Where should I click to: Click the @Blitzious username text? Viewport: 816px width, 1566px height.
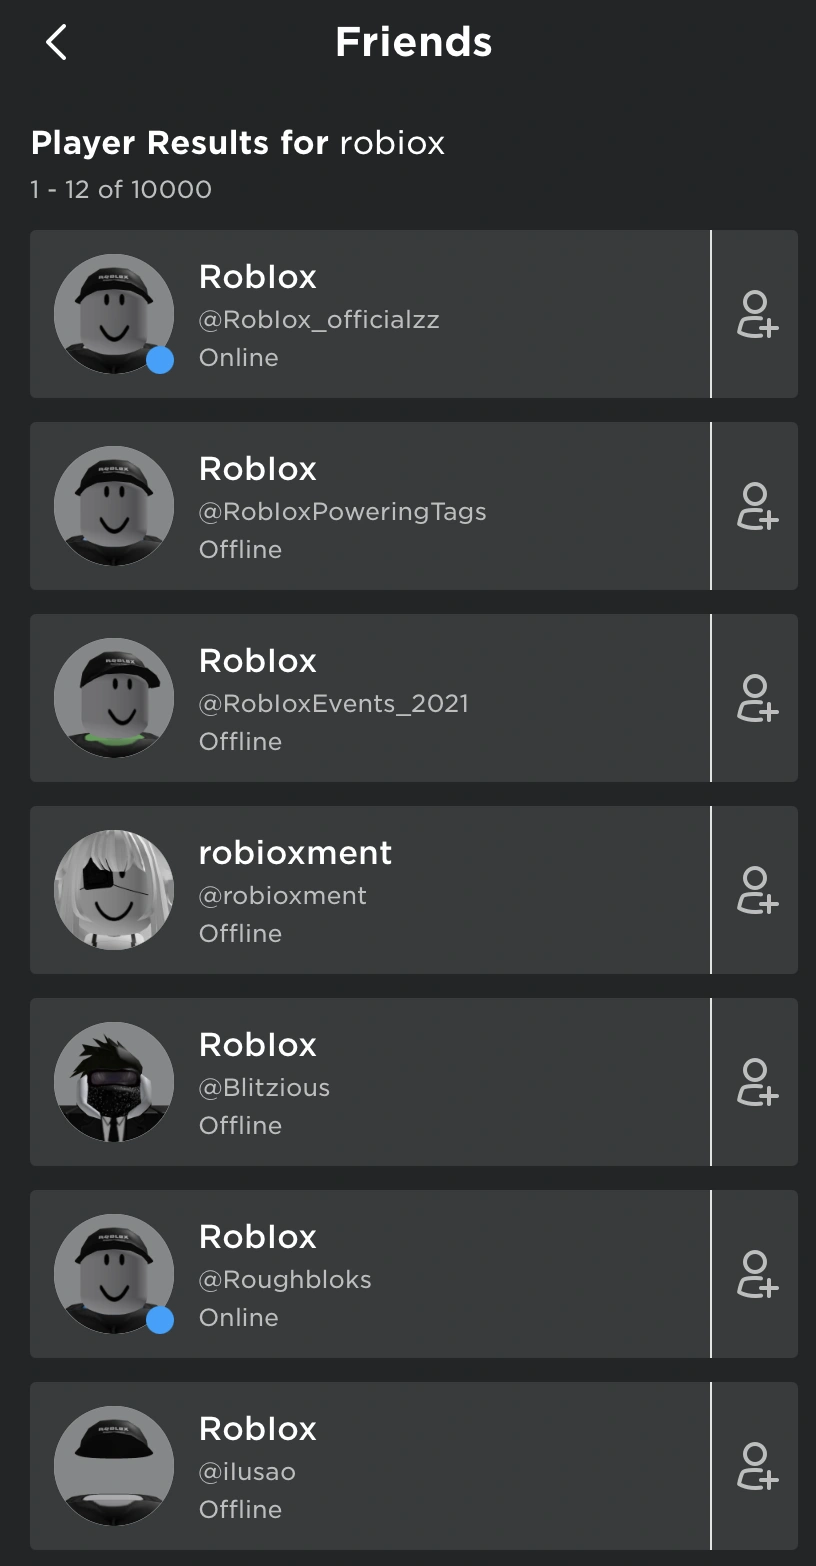[264, 1088]
